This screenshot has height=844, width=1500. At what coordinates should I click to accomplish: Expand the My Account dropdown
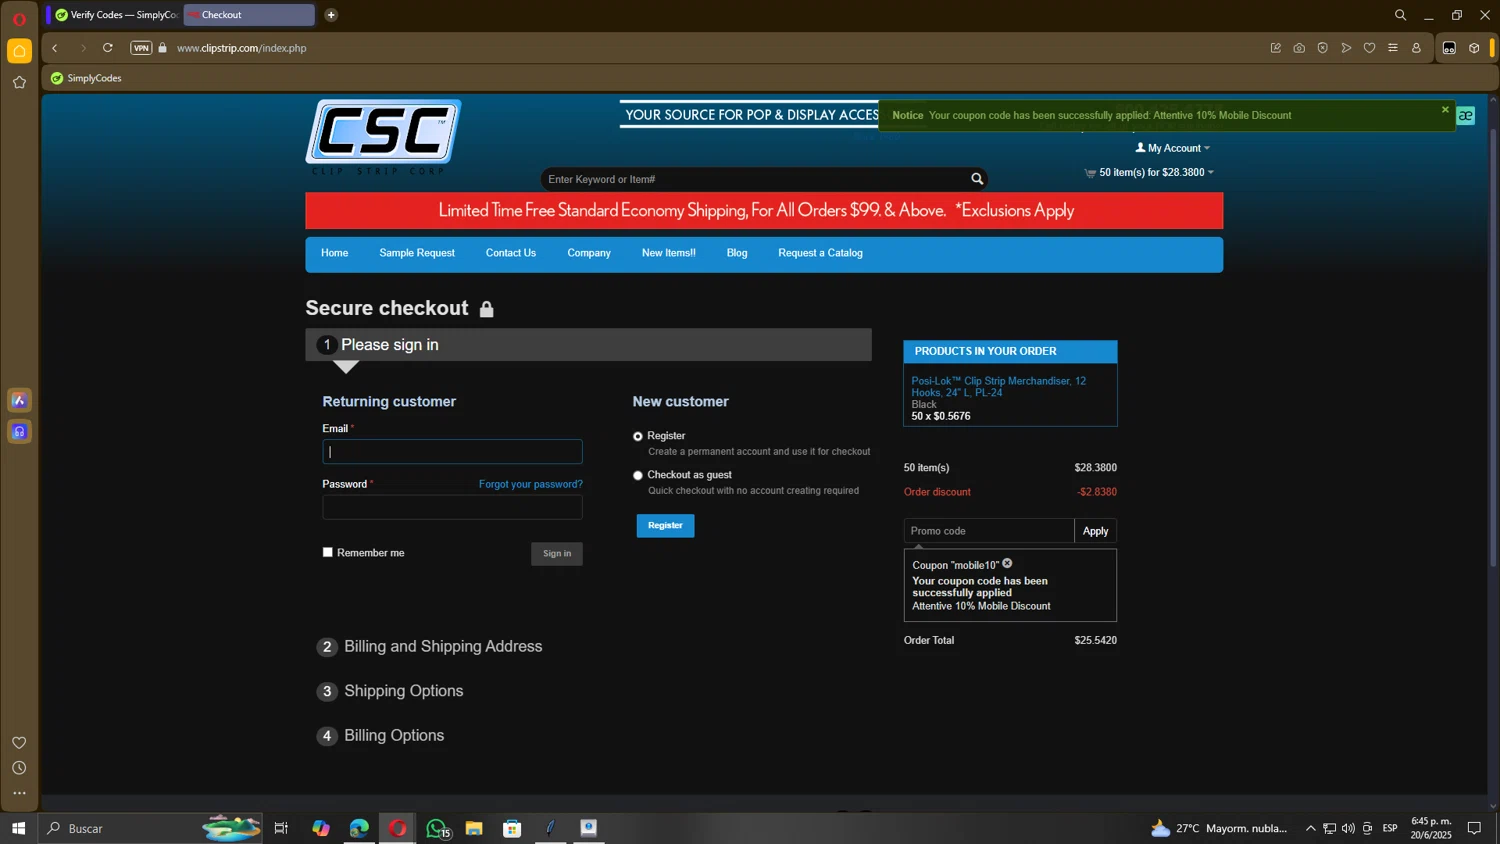[1173, 148]
